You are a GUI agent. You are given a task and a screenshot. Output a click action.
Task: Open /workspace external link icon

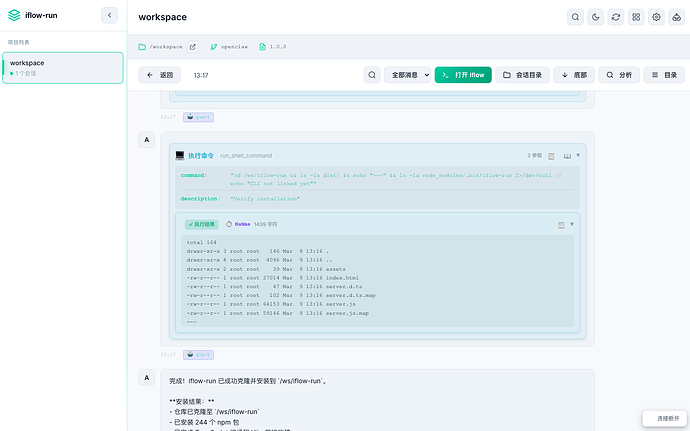[193, 47]
